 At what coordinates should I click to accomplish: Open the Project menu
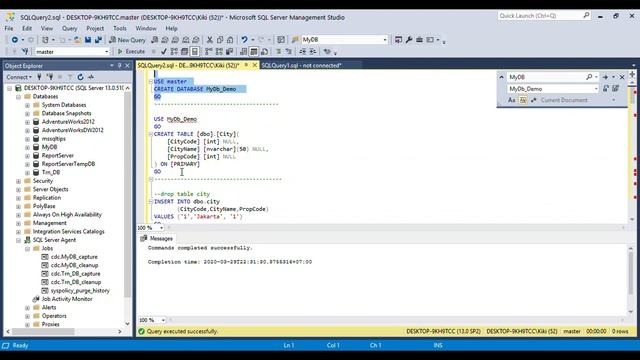pyautogui.click(x=95, y=28)
